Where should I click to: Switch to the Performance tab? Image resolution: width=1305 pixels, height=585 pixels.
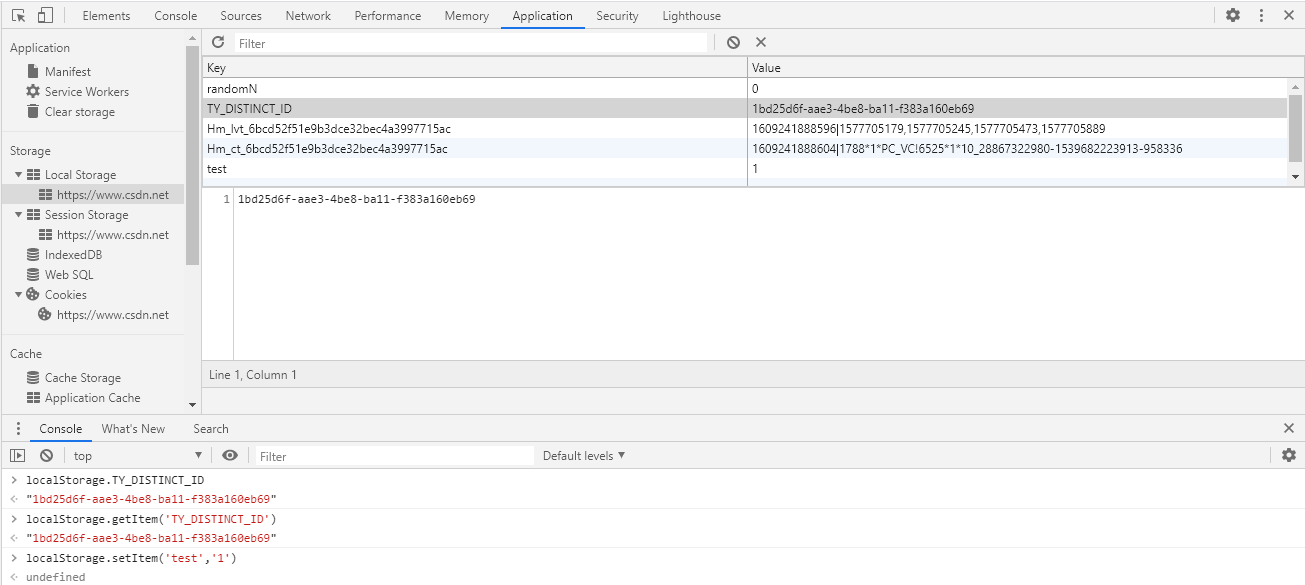pos(388,16)
